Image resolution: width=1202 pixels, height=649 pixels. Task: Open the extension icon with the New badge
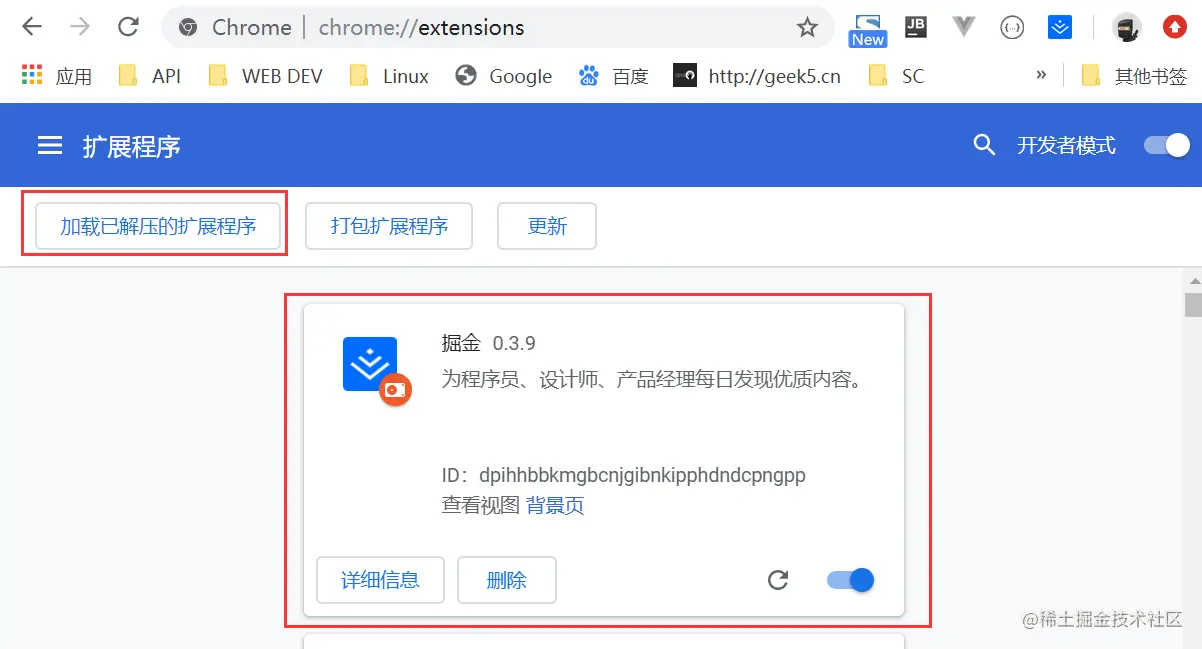point(868,29)
